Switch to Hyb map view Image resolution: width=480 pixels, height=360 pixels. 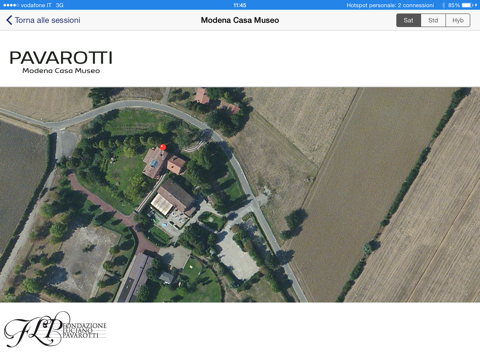pyautogui.click(x=458, y=20)
